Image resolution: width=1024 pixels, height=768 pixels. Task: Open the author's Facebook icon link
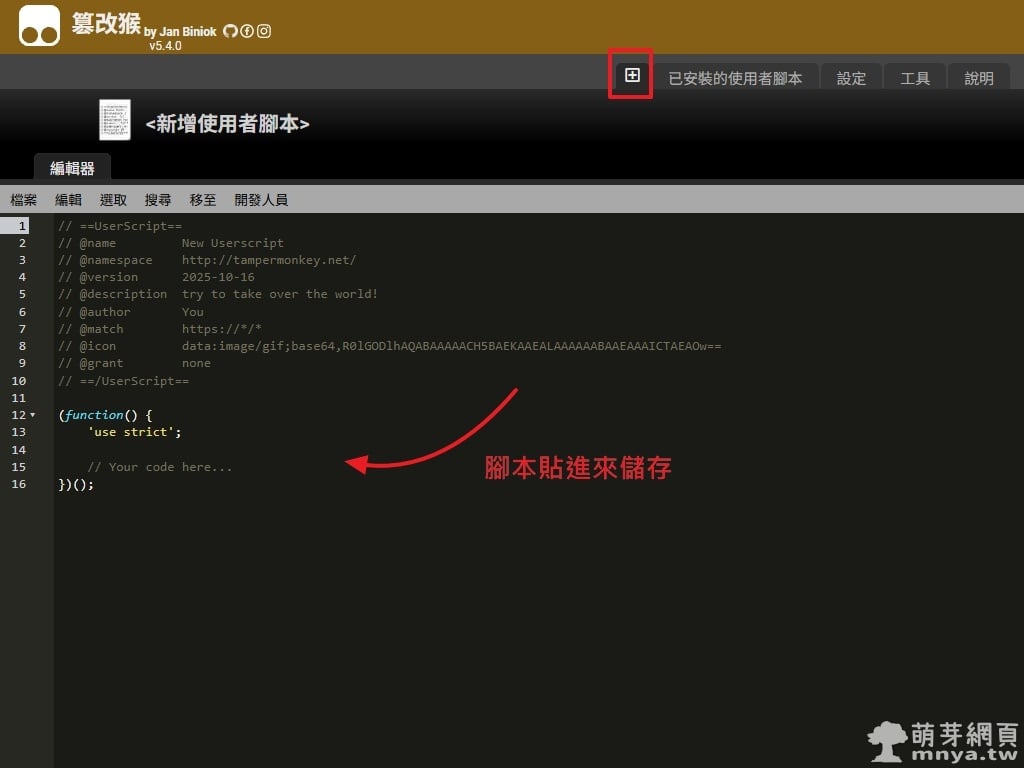pyautogui.click(x=247, y=31)
